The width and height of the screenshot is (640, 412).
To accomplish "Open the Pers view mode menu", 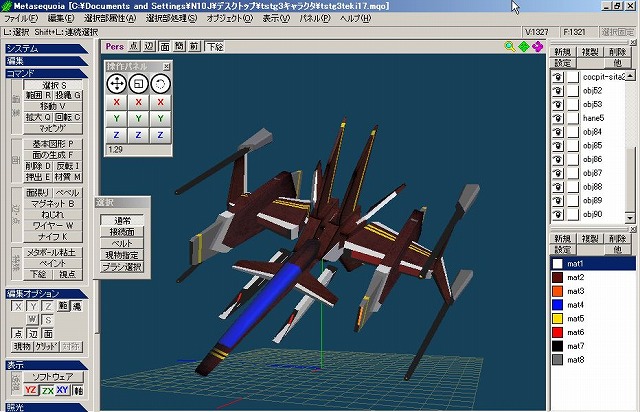I will click(x=114, y=47).
